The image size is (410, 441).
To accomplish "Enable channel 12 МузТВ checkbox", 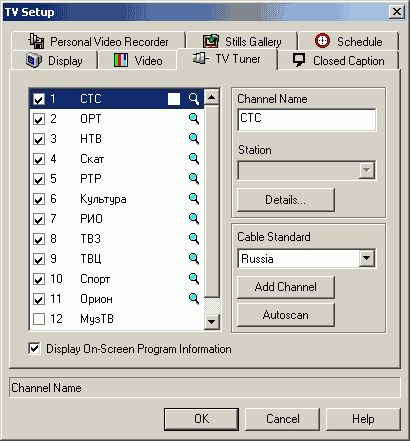I will (x=39, y=319).
